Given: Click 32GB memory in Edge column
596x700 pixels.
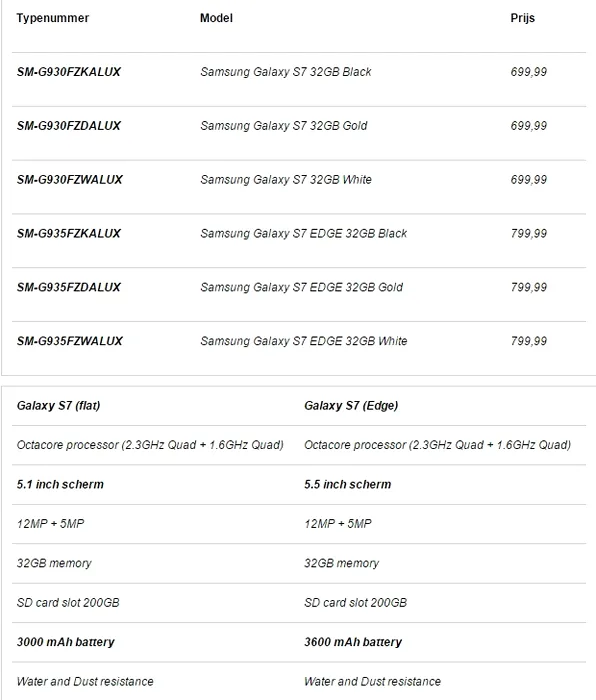Looking at the screenshot, I should [342, 563].
